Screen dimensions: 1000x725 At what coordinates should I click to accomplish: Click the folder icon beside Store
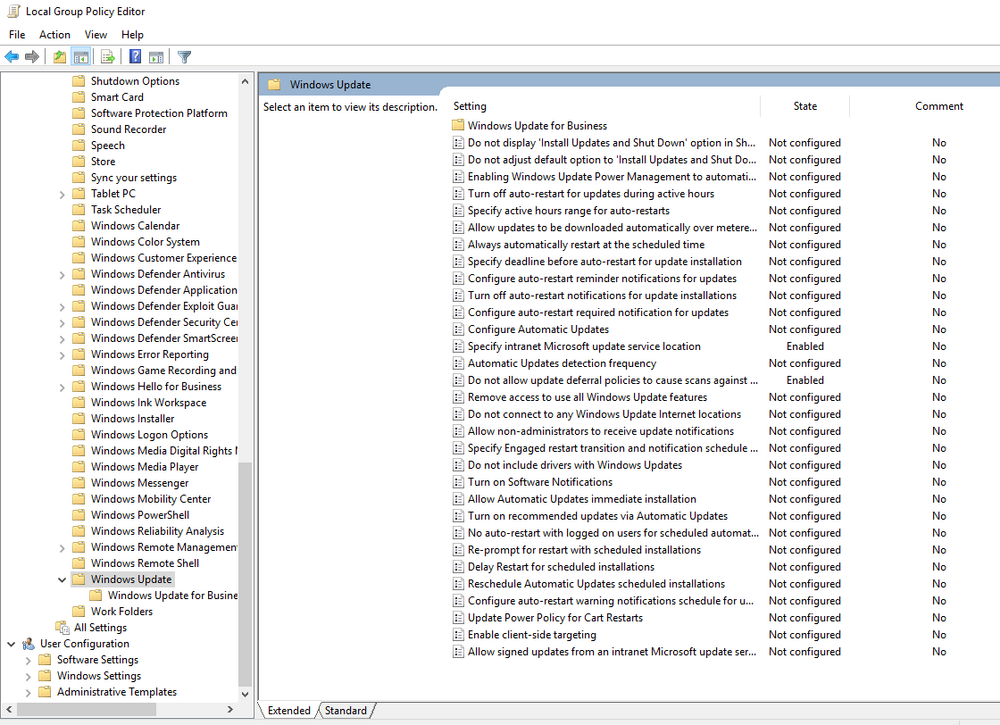click(78, 161)
